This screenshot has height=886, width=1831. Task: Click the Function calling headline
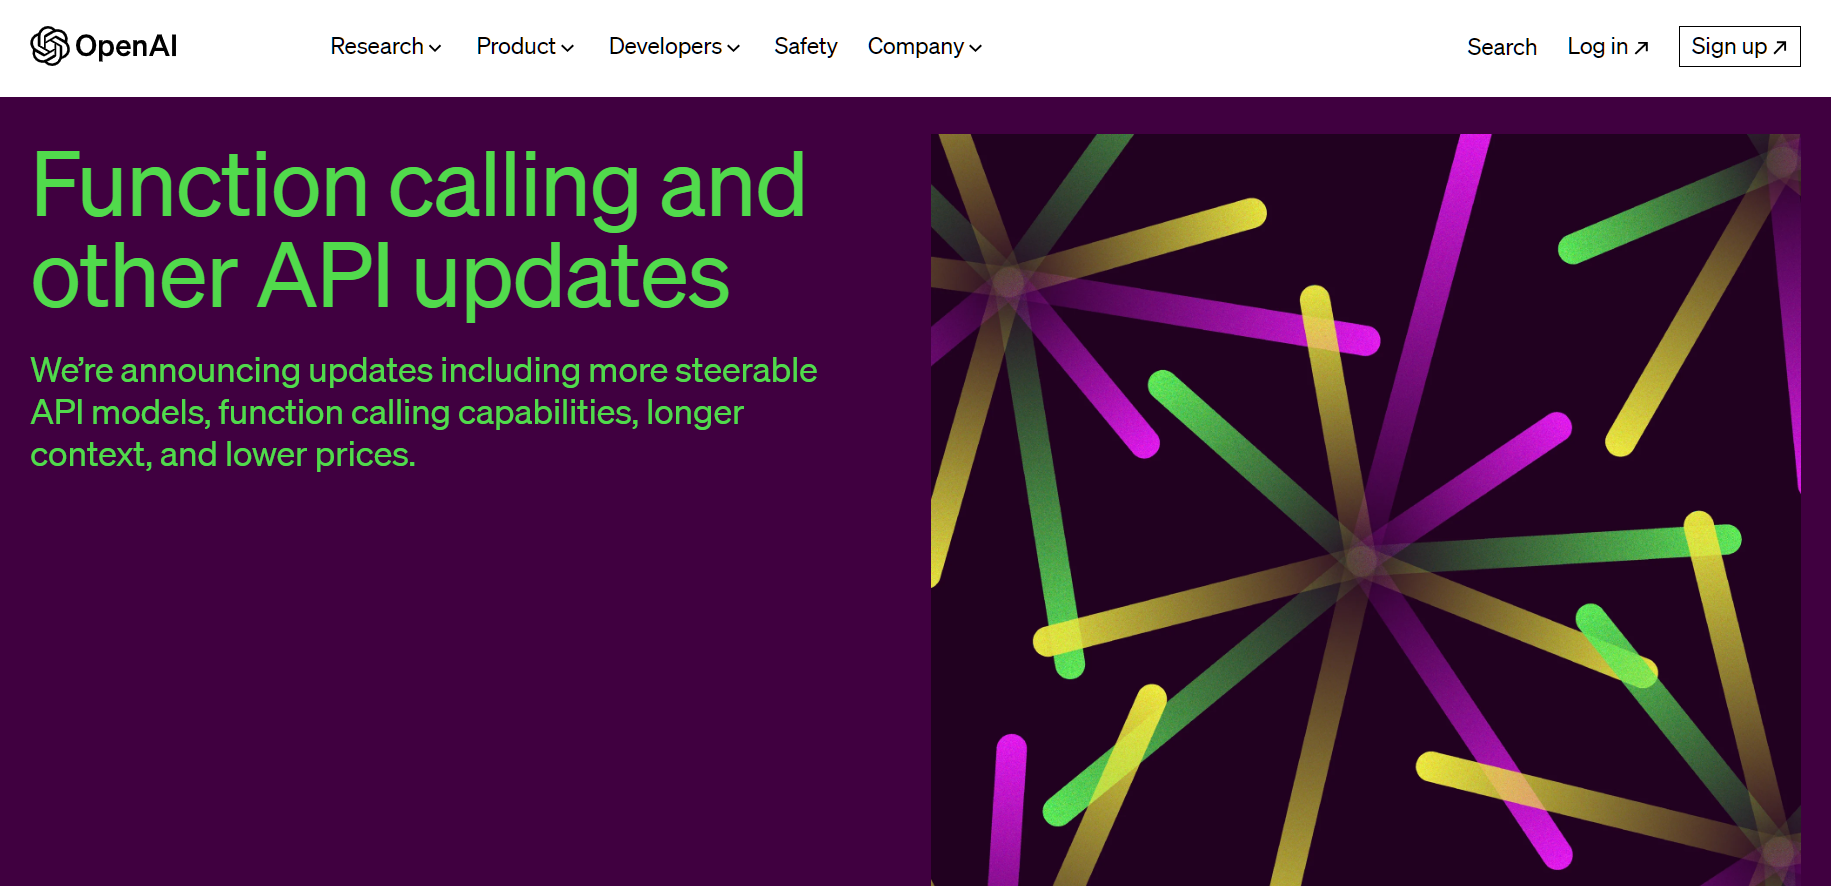(x=418, y=230)
